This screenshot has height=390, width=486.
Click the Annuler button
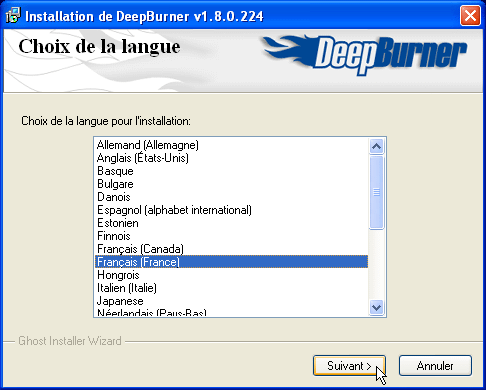click(435, 366)
